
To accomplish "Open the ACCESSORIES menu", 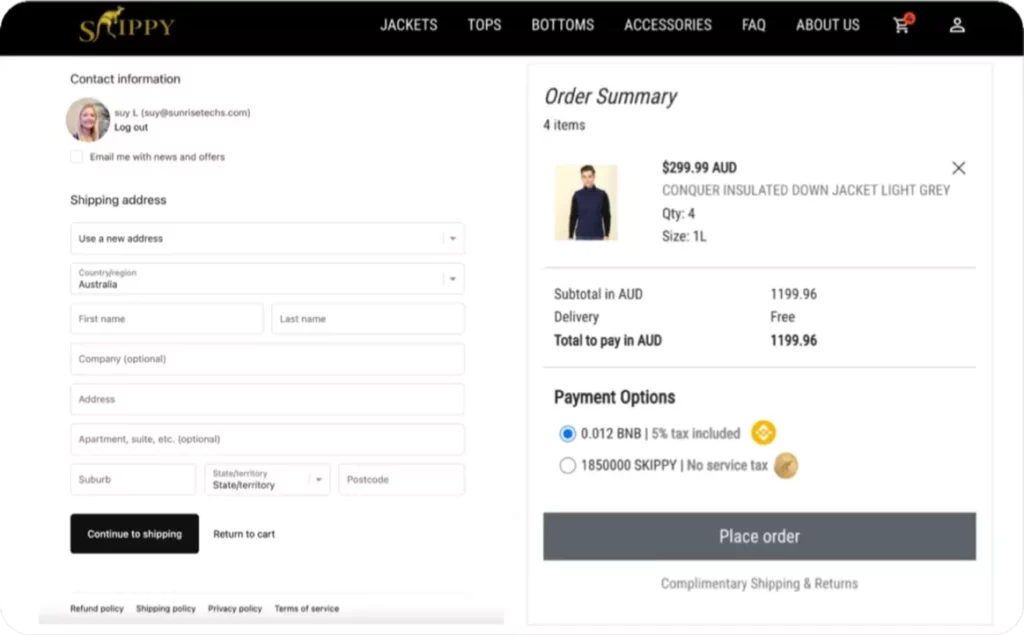I will click(x=667, y=25).
